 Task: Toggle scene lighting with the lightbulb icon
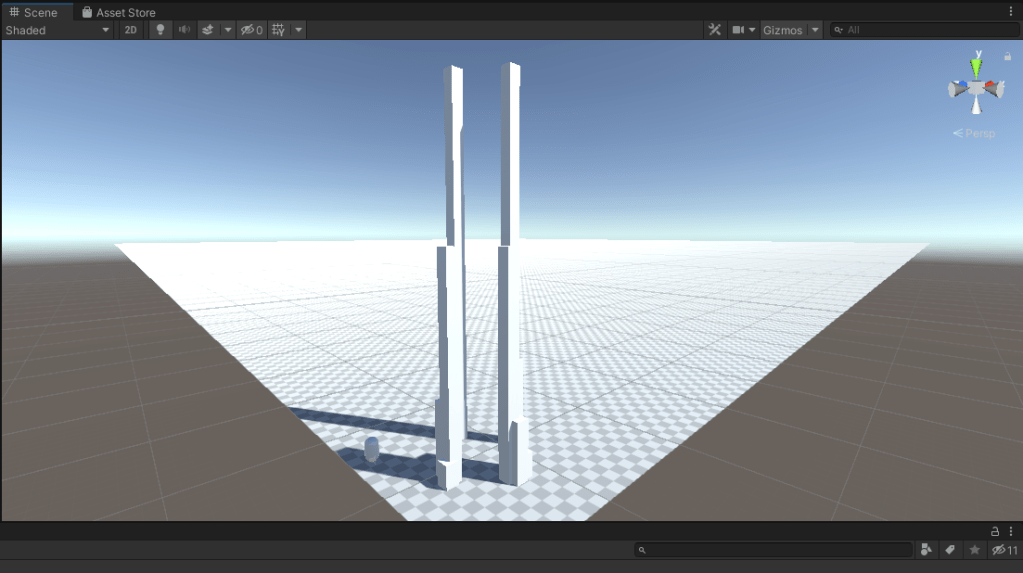coord(159,30)
